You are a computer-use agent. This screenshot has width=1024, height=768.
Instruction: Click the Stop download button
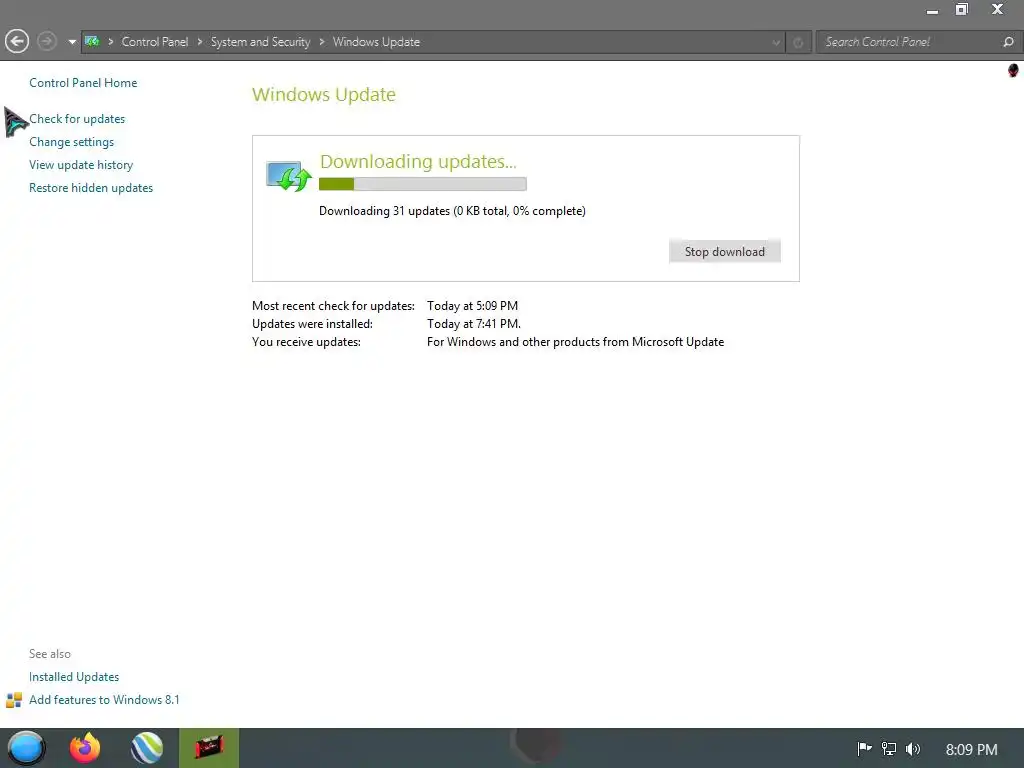tap(724, 251)
